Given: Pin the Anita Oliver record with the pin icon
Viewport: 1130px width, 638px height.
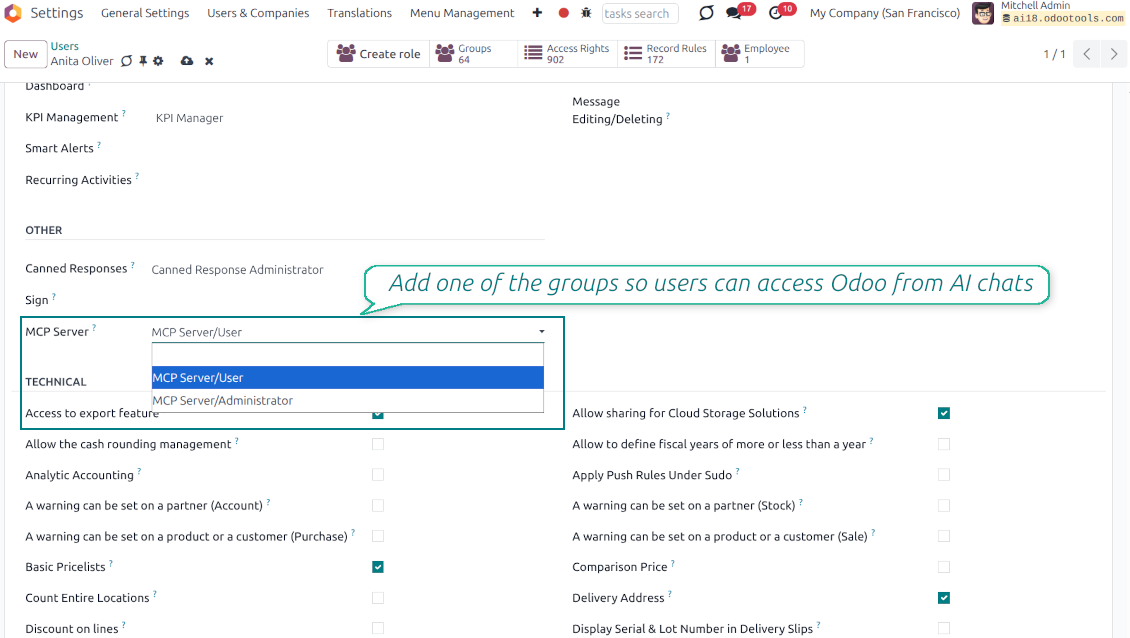Looking at the screenshot, I should tap(142, 61).
